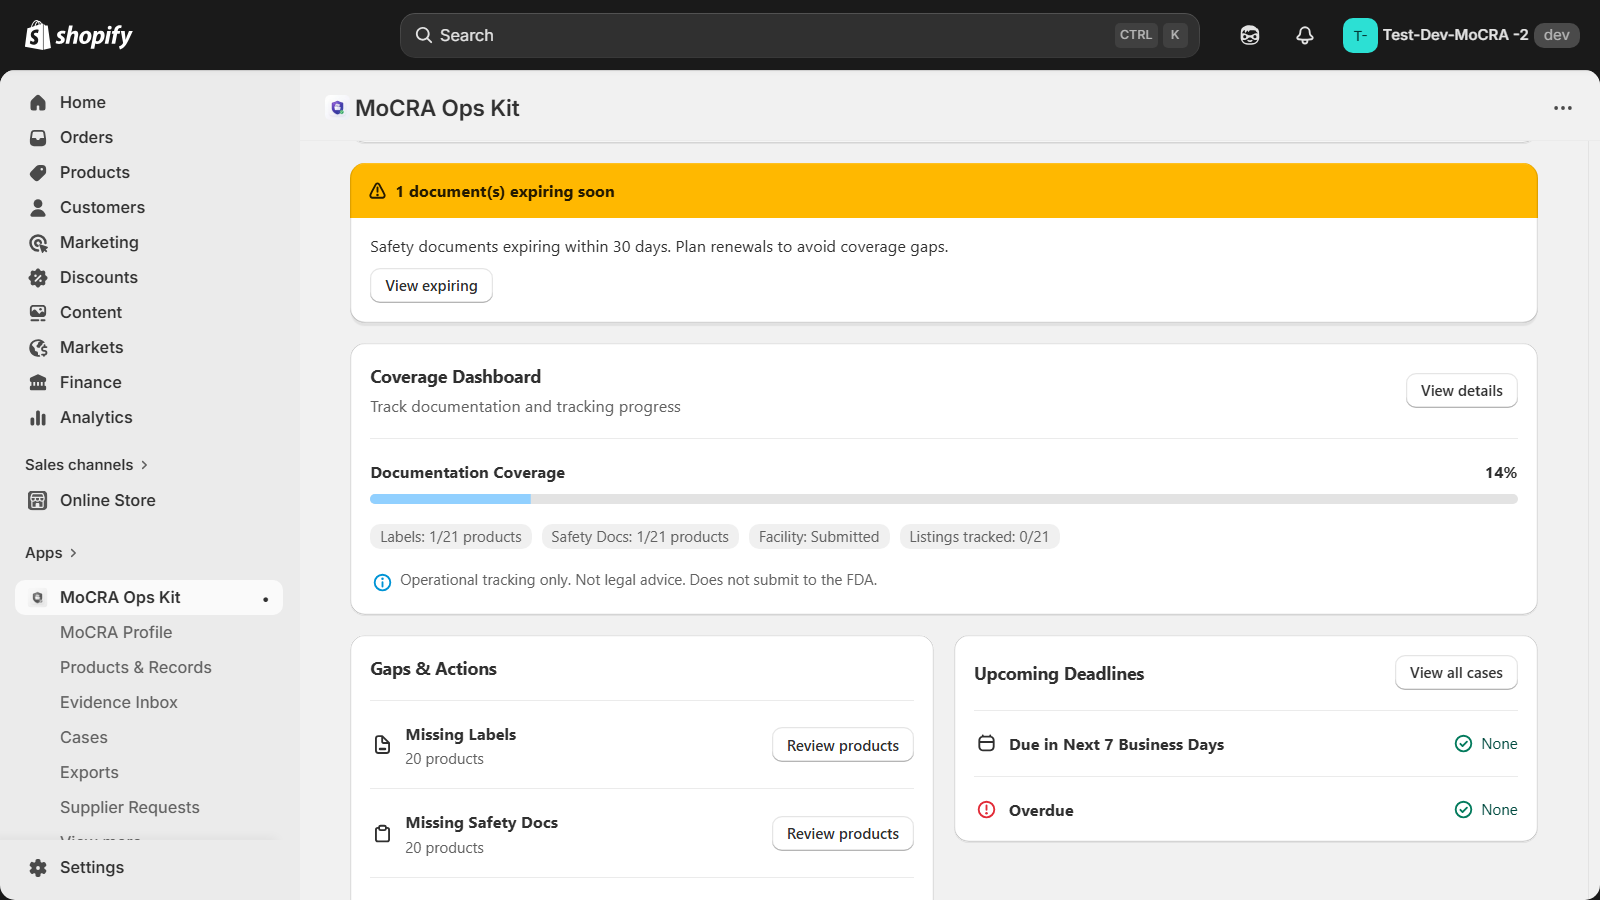Click the '1 document(s) expiring soon' banner title
This screenshot has width=1600, height=900.
click(x=505, y=191)
